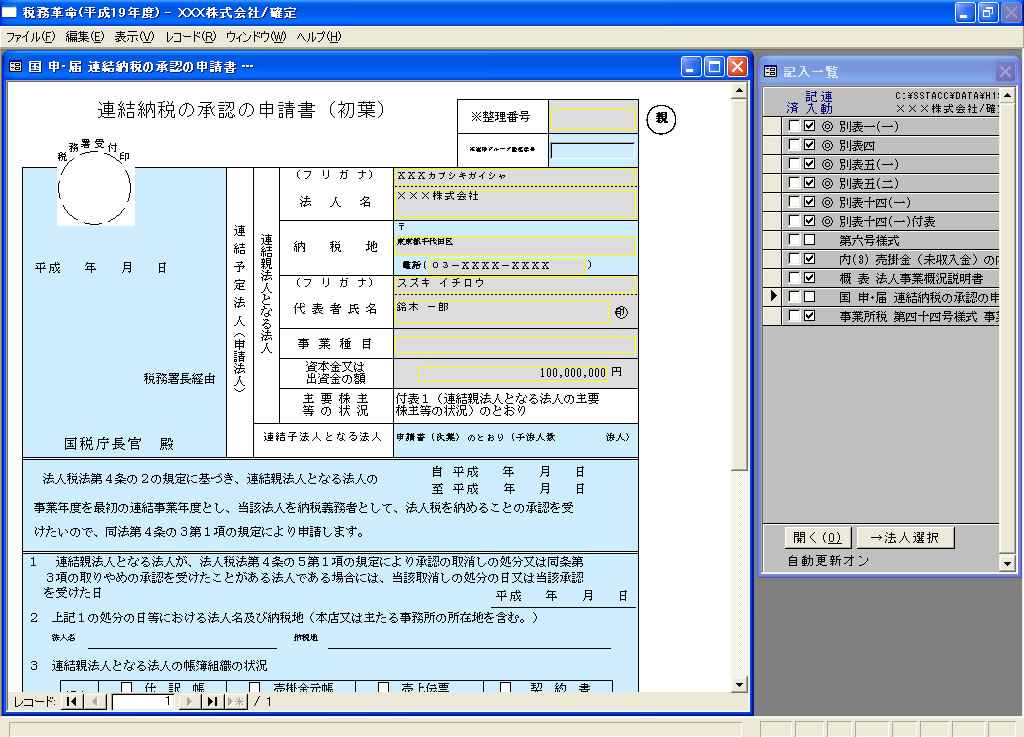Open the 編集 menu
This screenshot has width=1024, height=737.
point(84,37)
